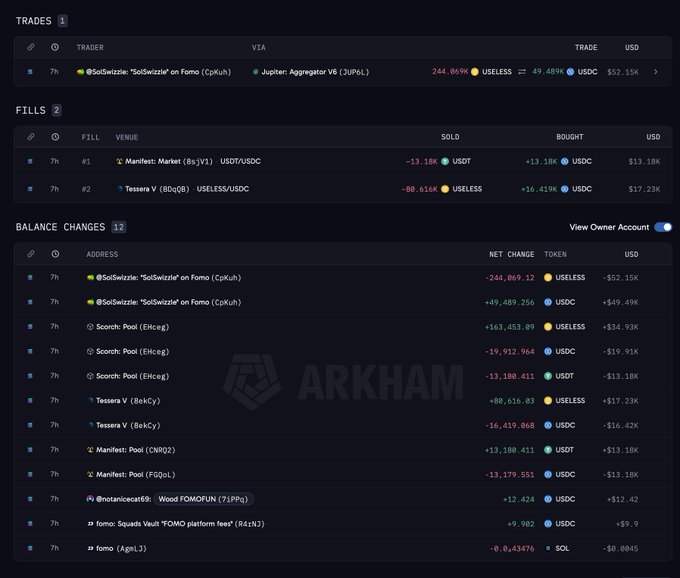Click the -16,419.068 net change value
This screenshot has height=578, width=680.
click(510, 425)
